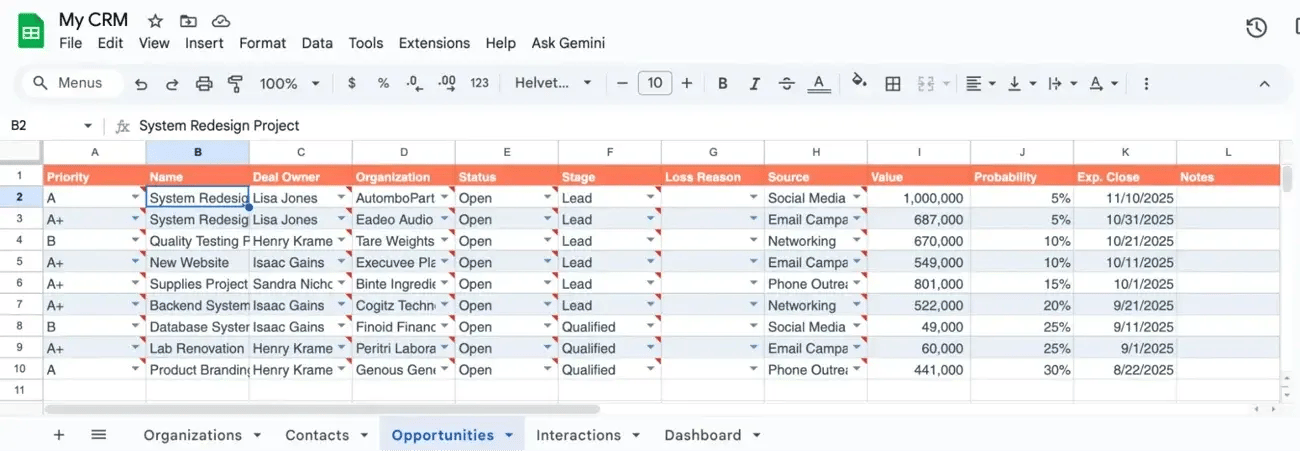Format as currency with dollar icon
This screenshot has width=1300, height=451.
[352, 84]
